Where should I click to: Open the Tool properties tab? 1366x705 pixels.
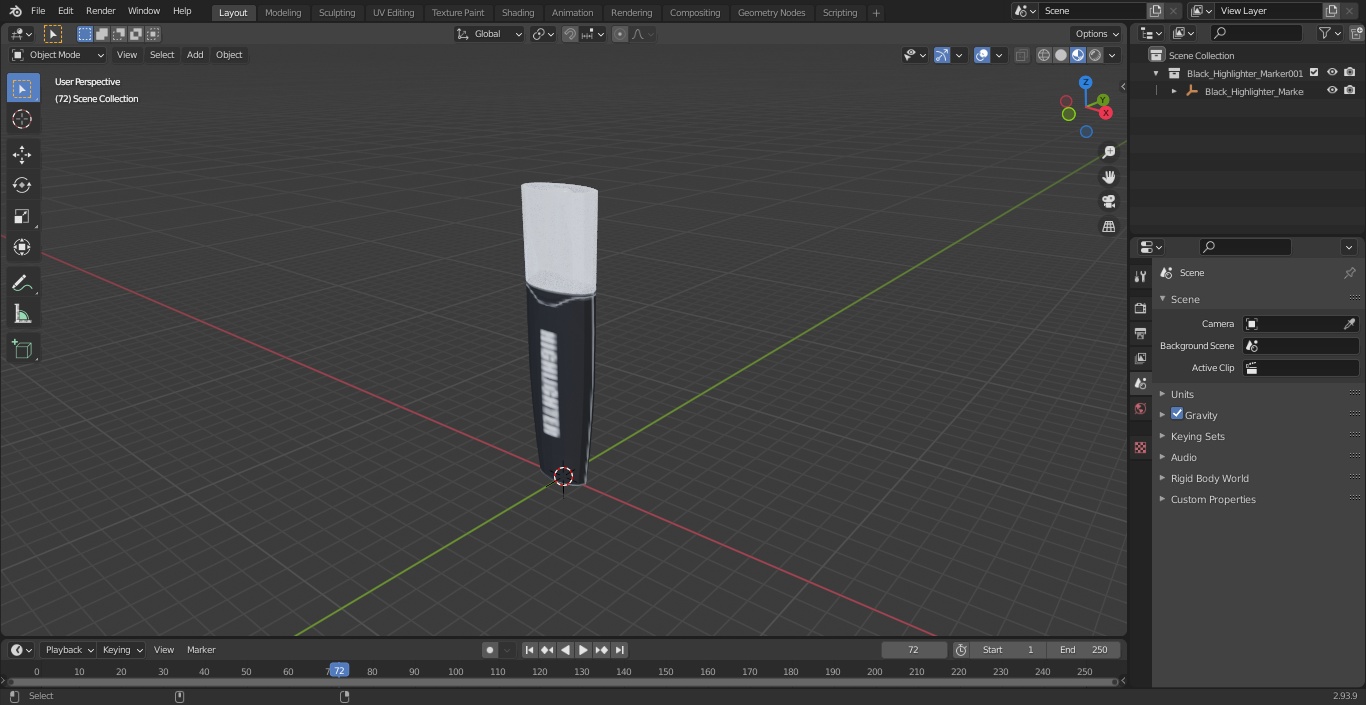pos(1140,276)
